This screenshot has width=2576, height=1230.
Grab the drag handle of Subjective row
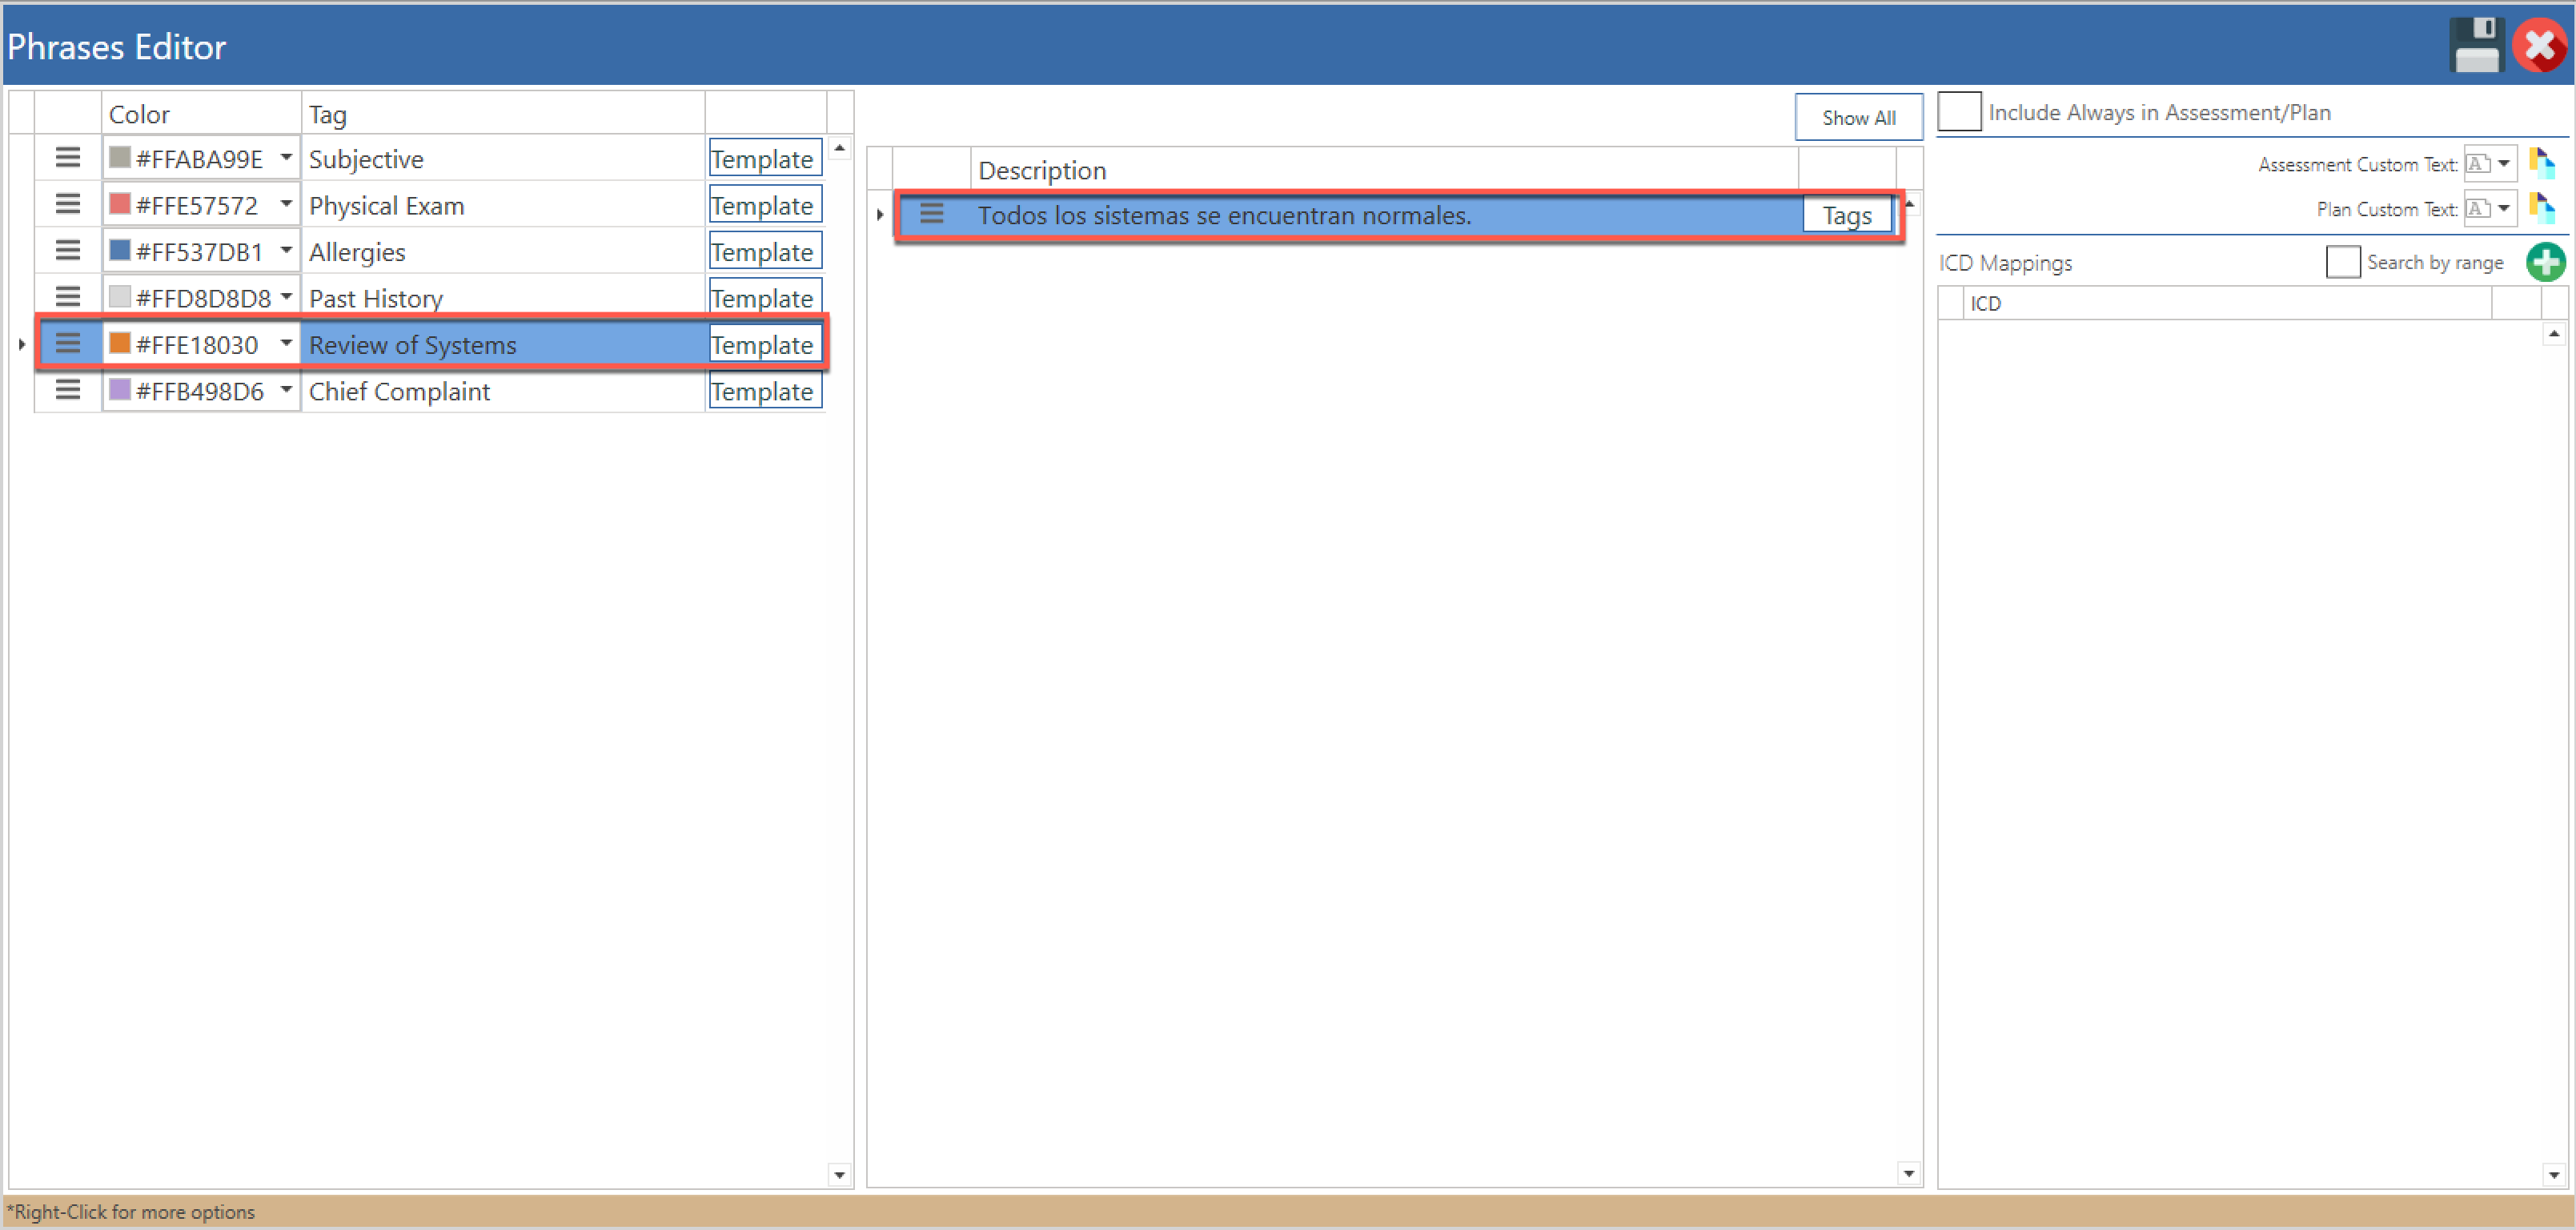[67, 158]
